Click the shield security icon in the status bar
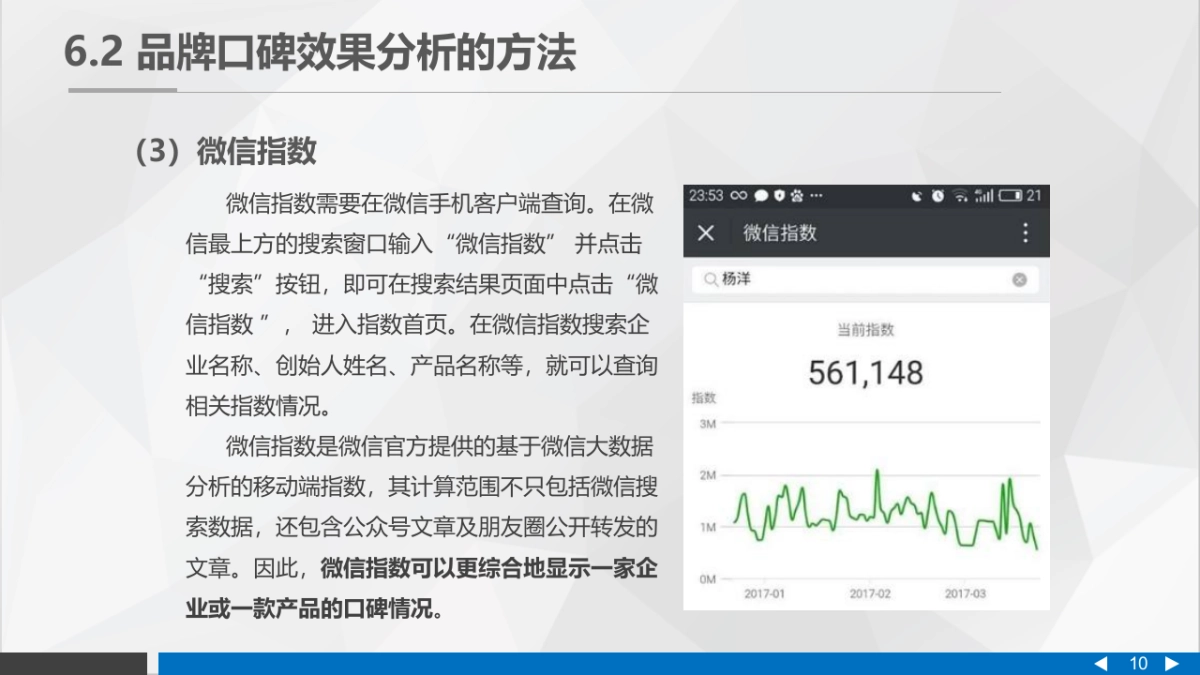The height and width of the screenshot is (675, 1200). tap(780, 194)
